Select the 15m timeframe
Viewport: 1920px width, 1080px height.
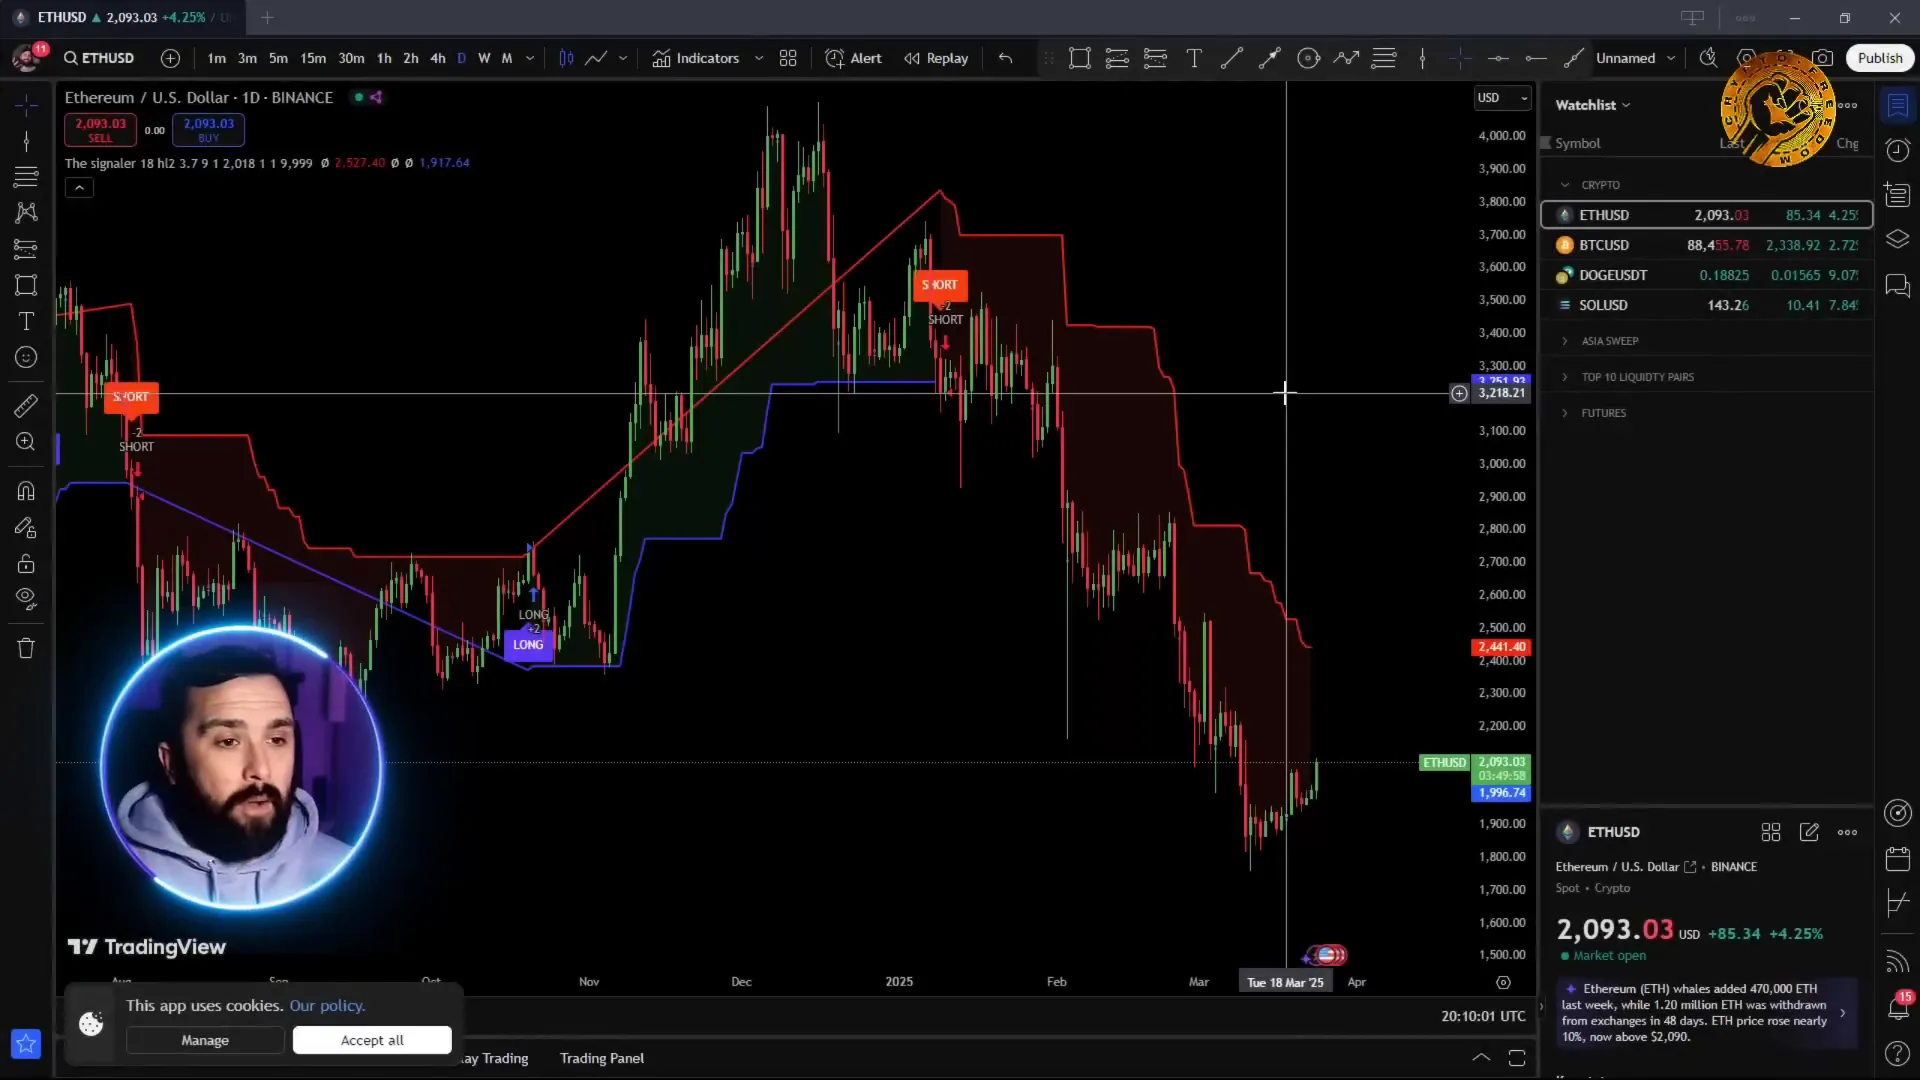[313, 58]
